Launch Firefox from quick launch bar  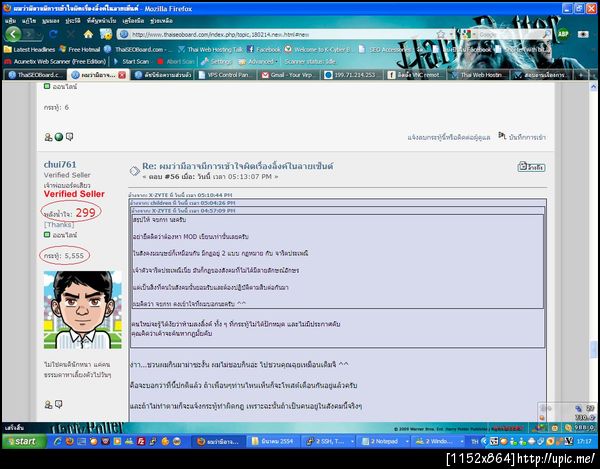tap(70, 441)
